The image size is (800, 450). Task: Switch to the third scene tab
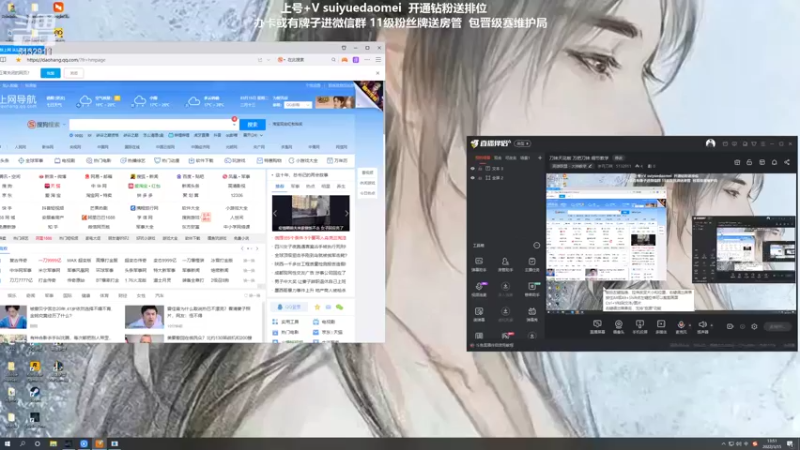(510, 158)
